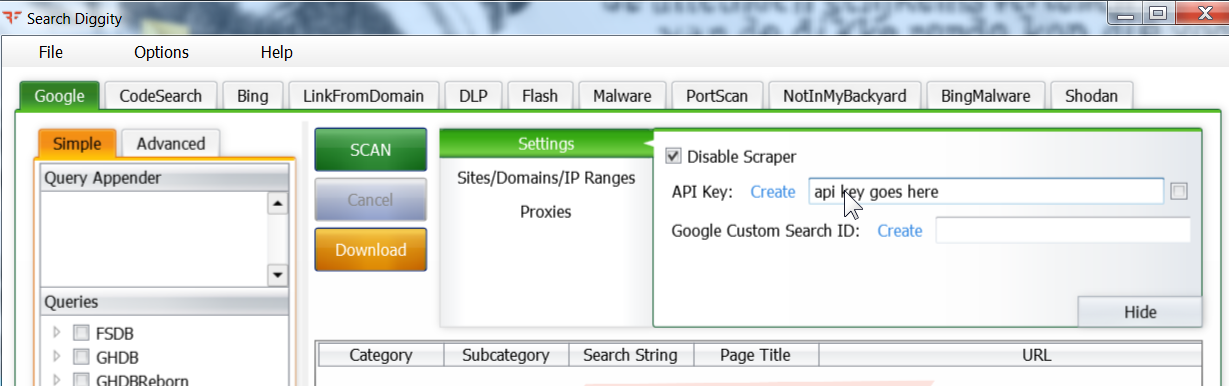Viewport: 1229px width, 386px height.
Task: Check the FSDB query checkbox
Action: (81, 334)
